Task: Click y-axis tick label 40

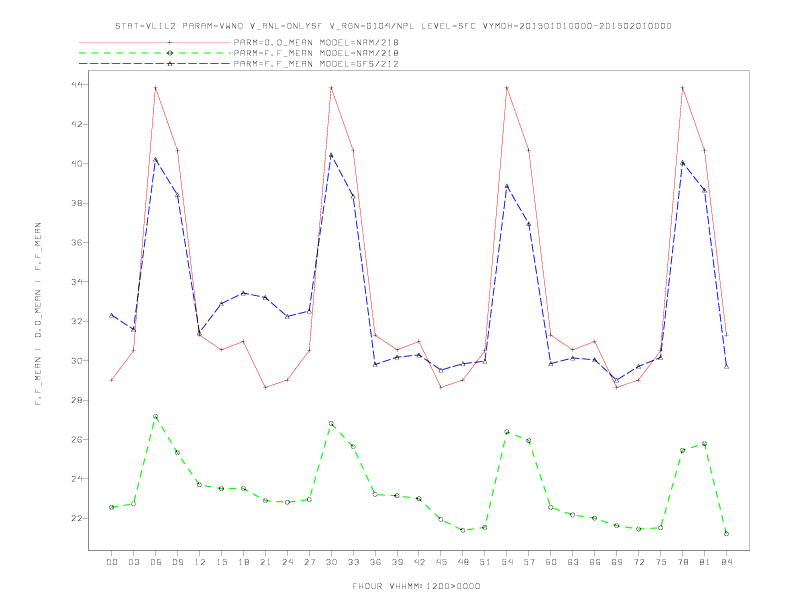Action: pos(76,164)
